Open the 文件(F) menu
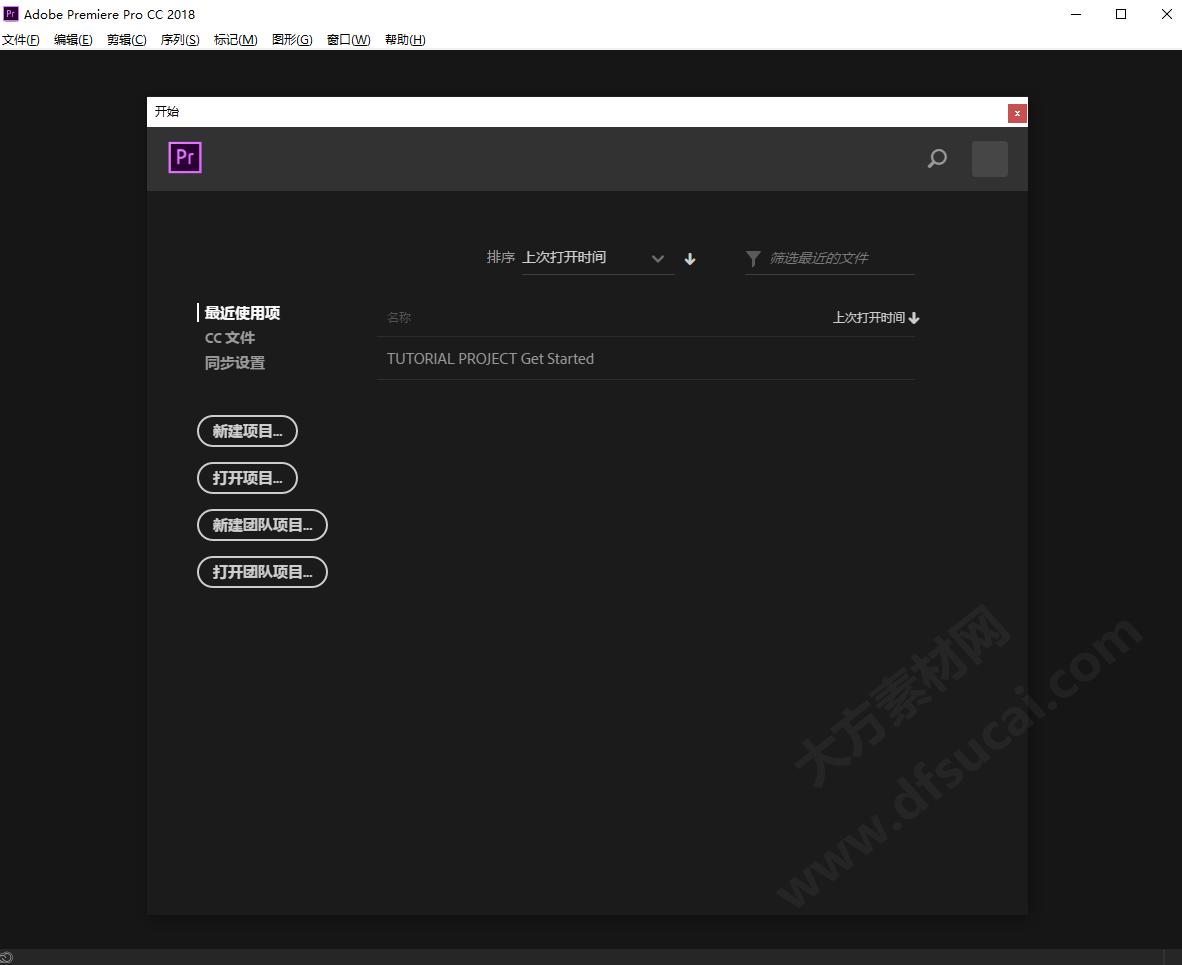Viewport: 1182px width, 965px height. [20, 39]
